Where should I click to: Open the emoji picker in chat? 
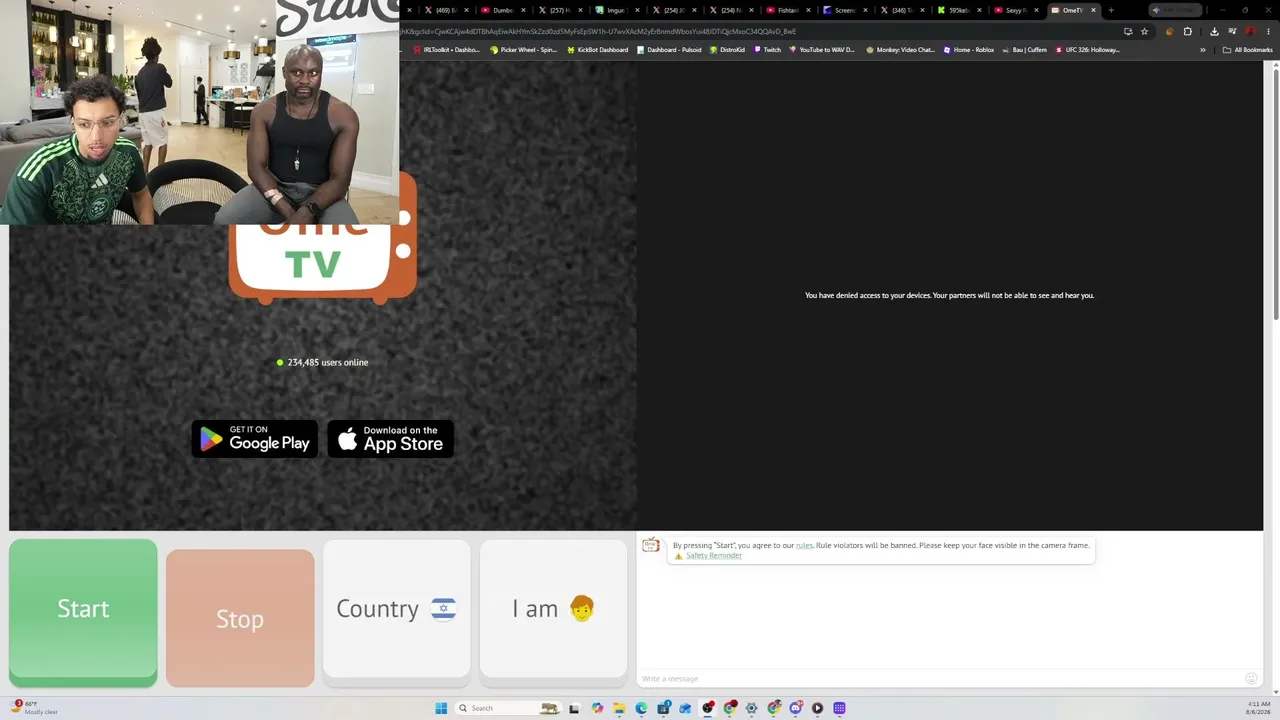(x=1251, y=679)
